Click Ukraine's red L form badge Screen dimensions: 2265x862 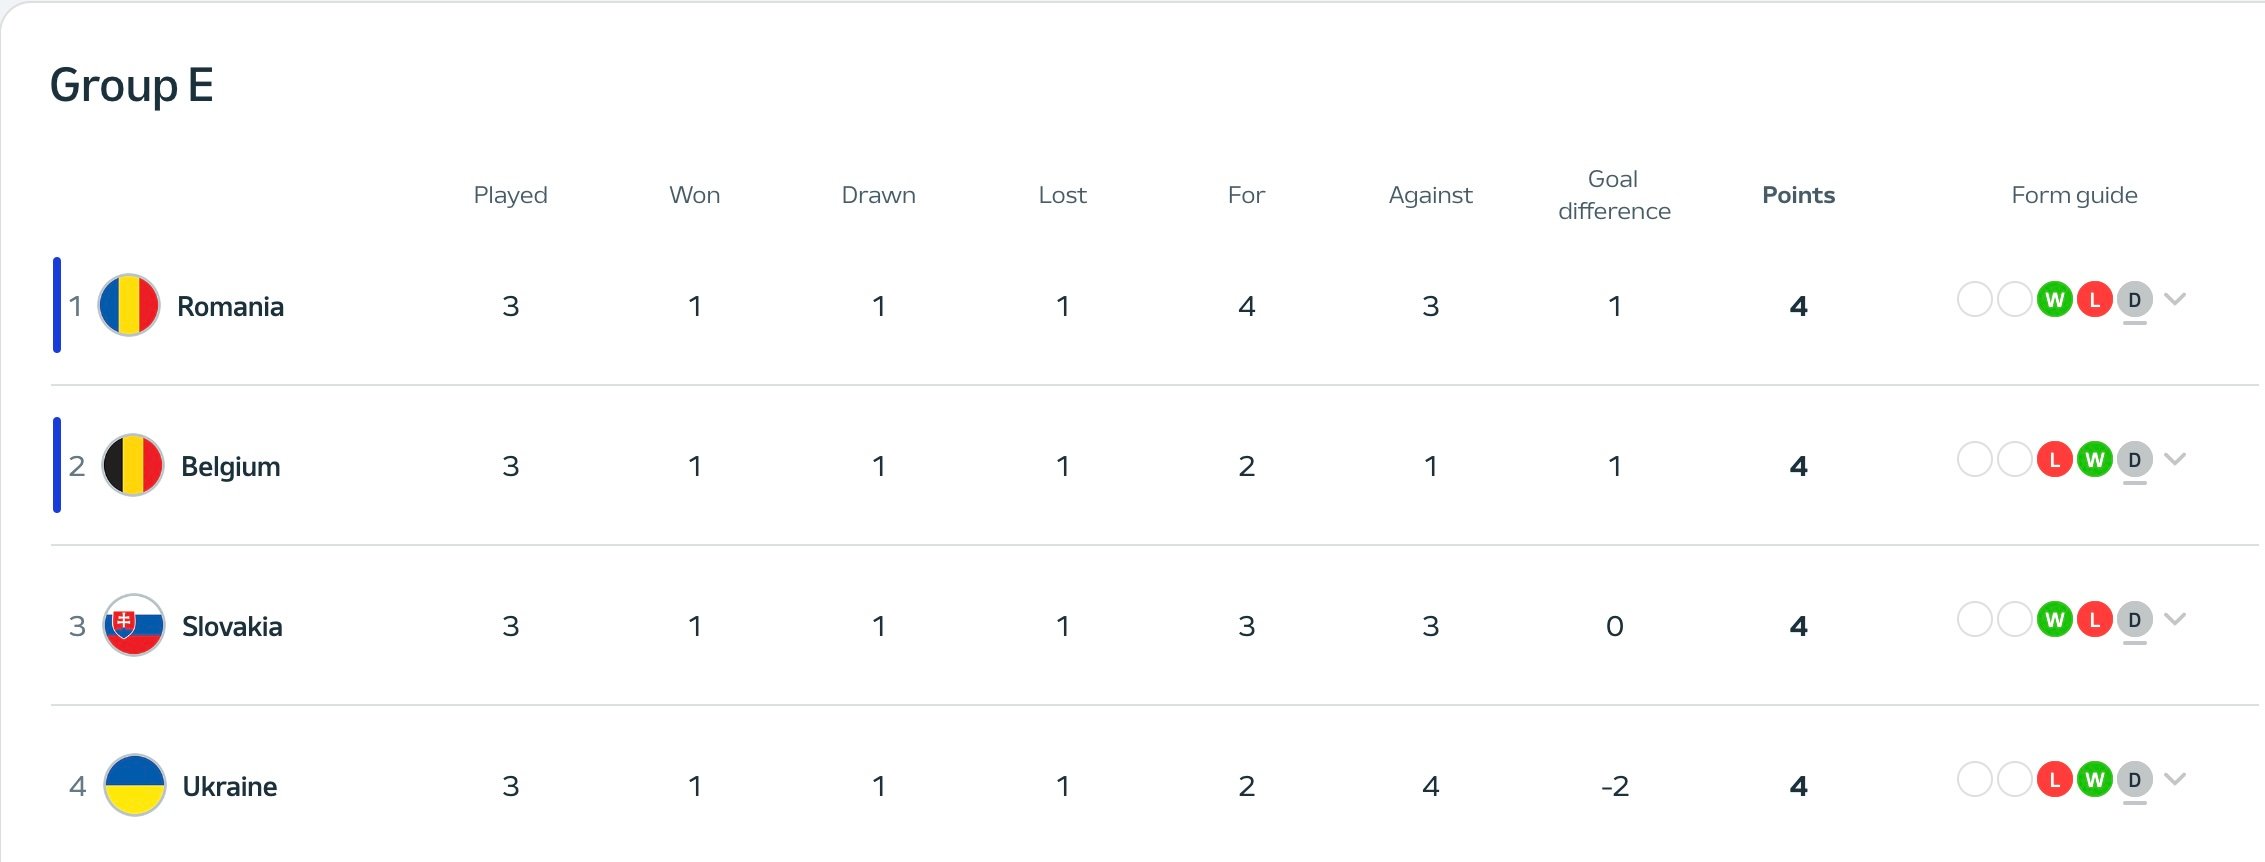click(2054, 779)
